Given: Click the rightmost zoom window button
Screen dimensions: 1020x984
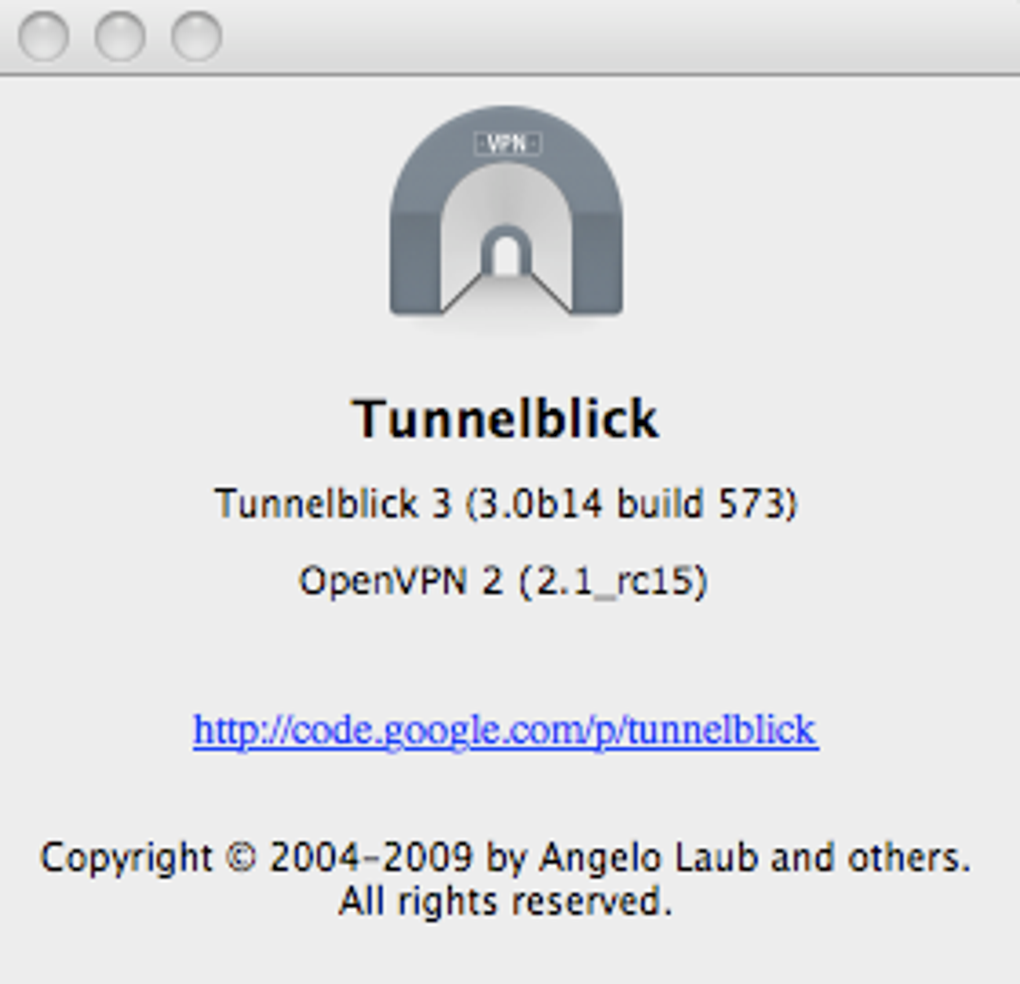Looking at the screenshot, I should (x=196, y=37).
